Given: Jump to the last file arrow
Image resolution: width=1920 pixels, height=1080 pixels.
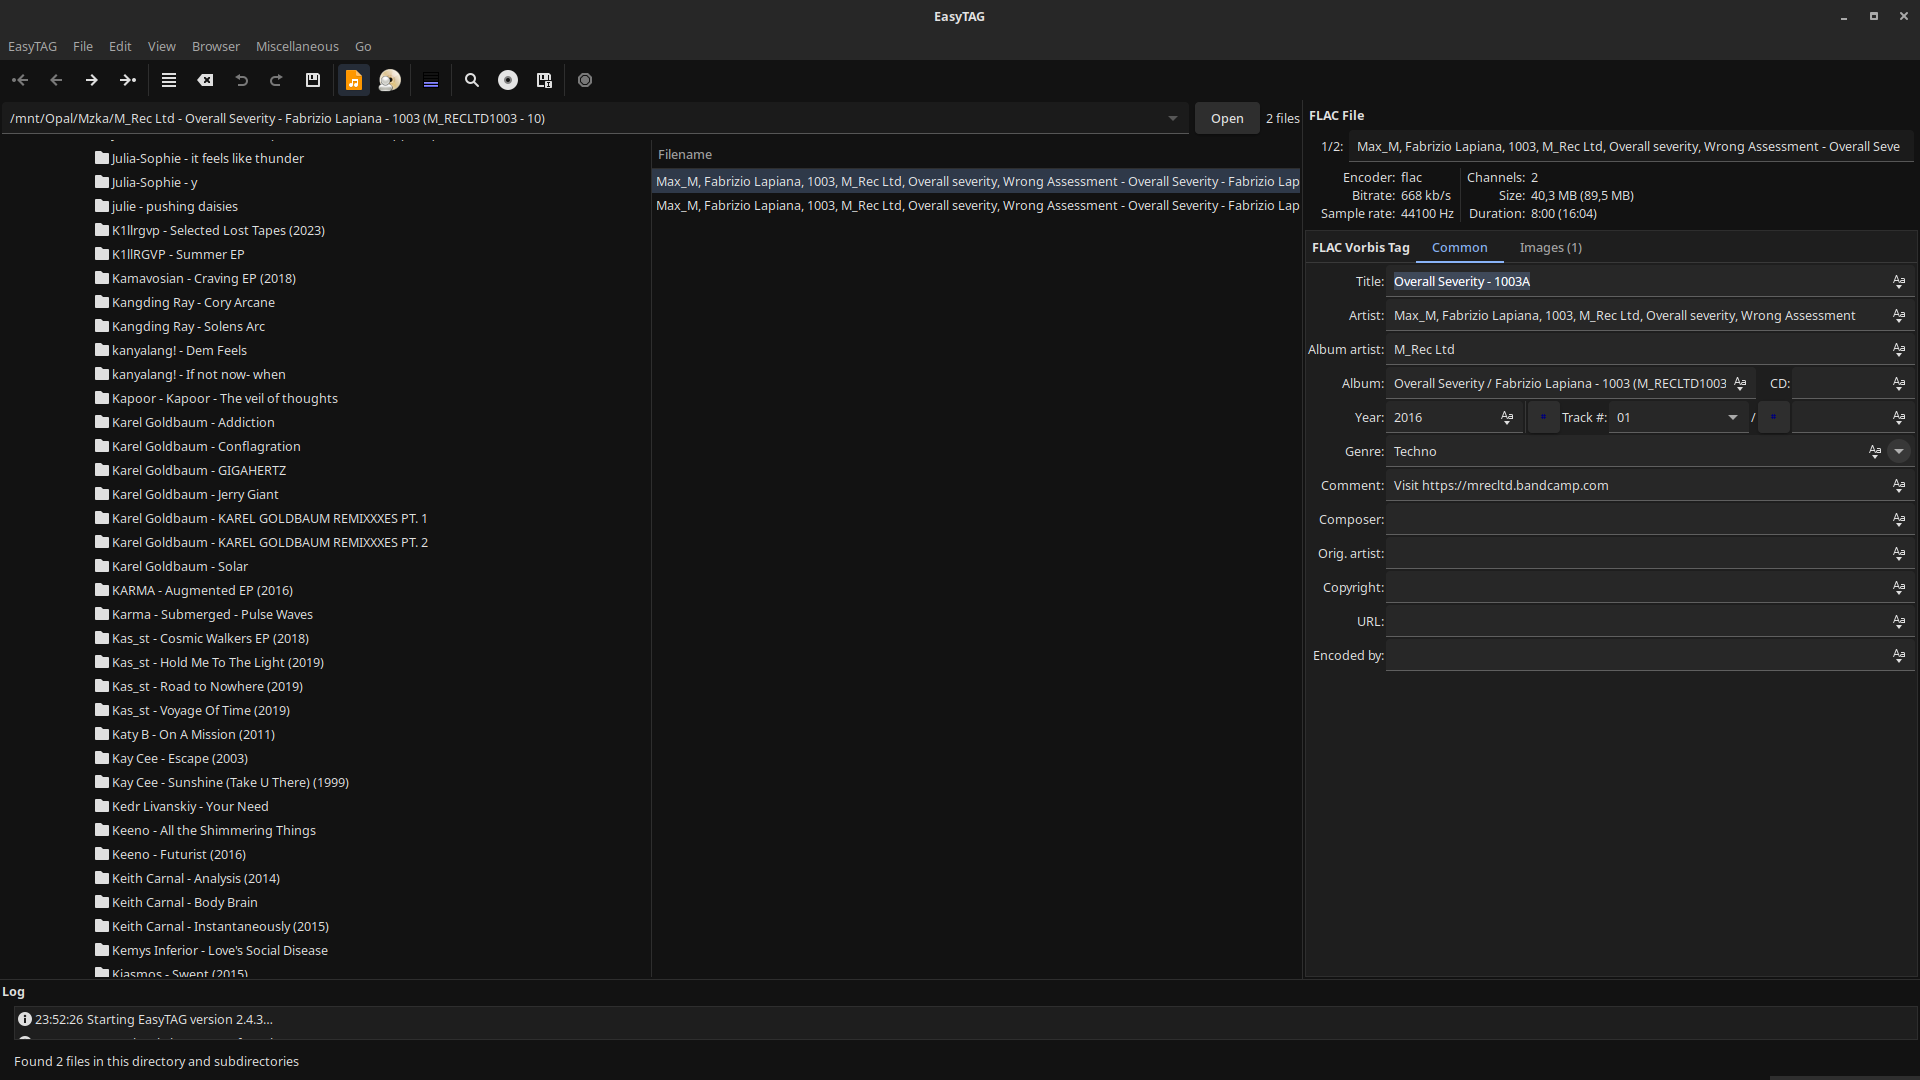Looking at the screenshot, I should (x=128, y=80).
